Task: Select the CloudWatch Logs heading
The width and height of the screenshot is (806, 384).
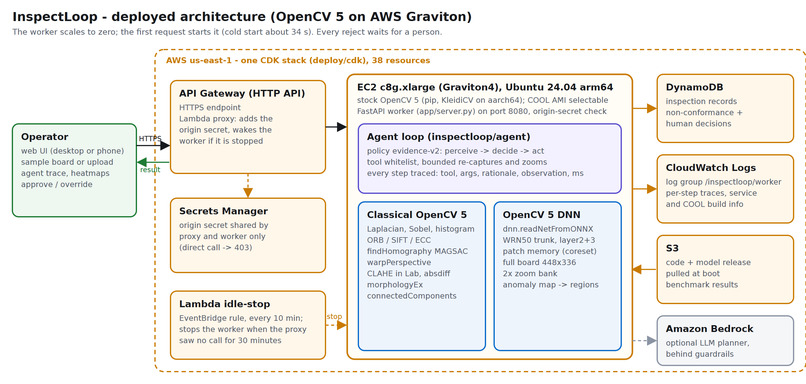Action: pyautogui.click(x=710, y=168)
